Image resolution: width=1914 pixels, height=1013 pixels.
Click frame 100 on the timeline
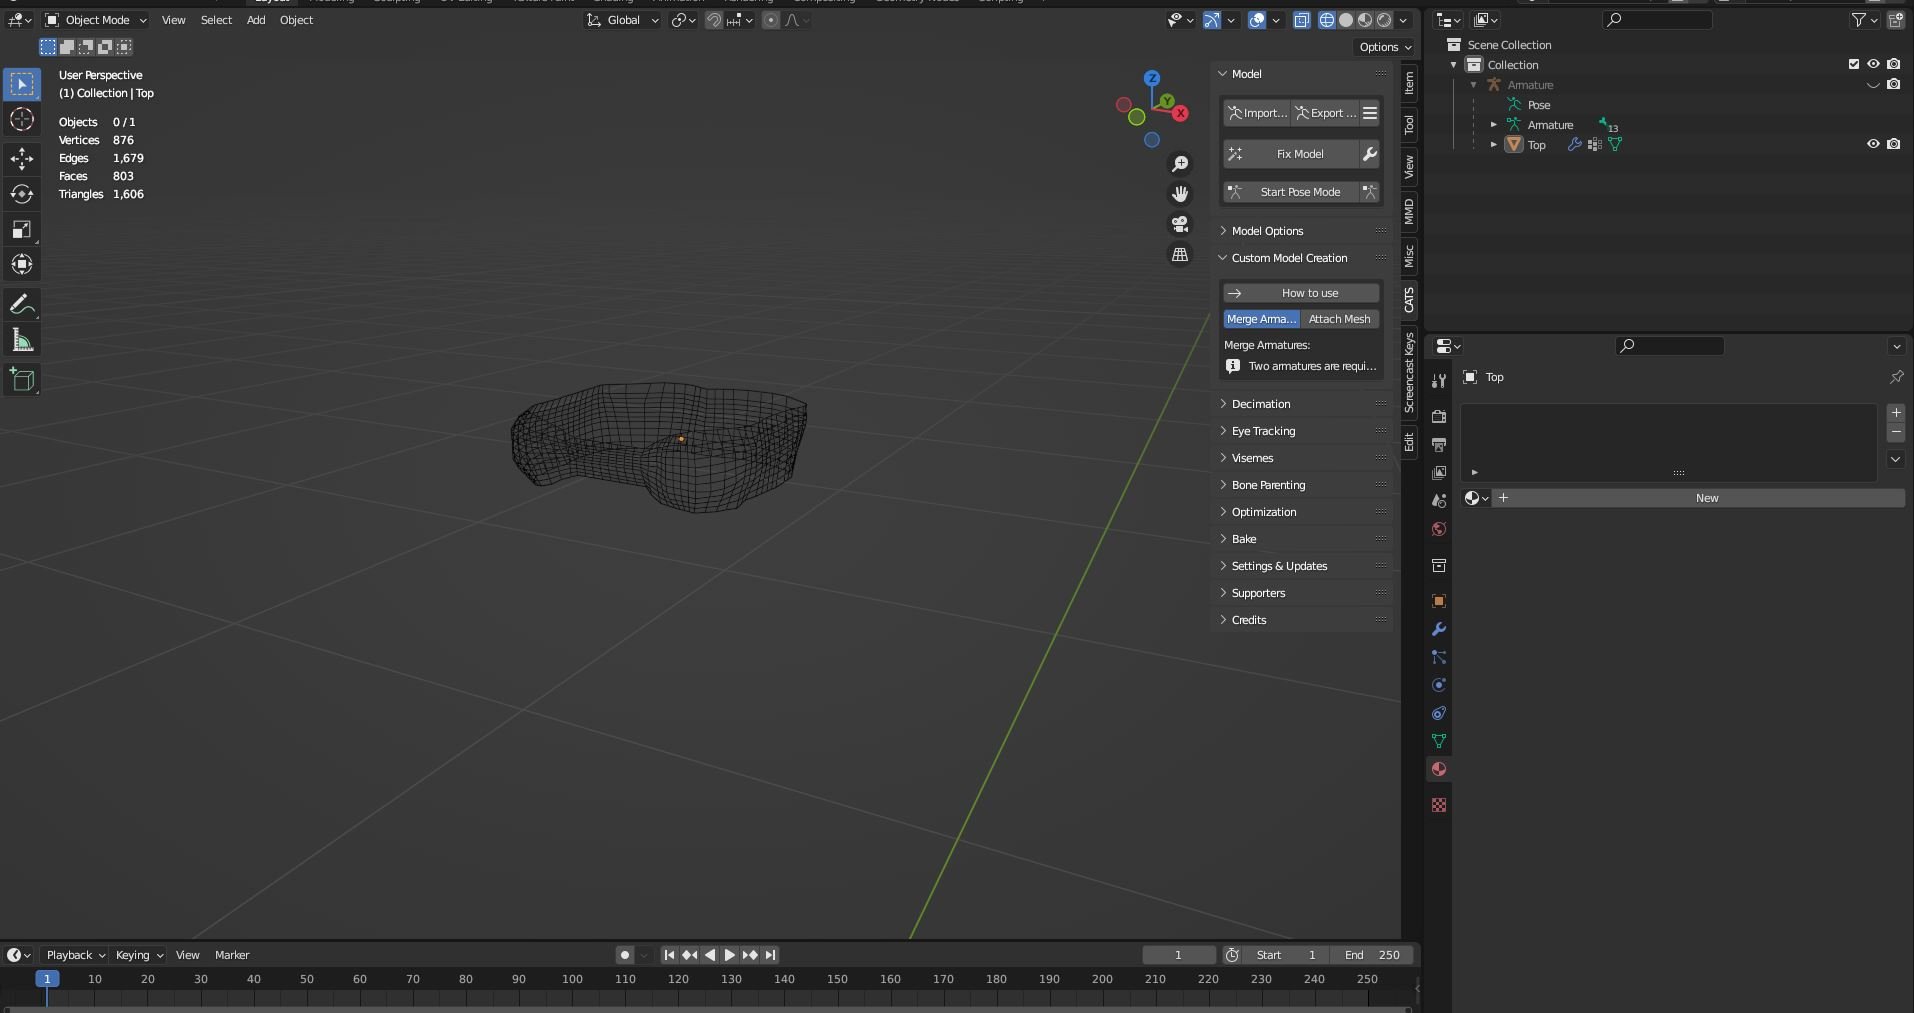click(572, 979)
